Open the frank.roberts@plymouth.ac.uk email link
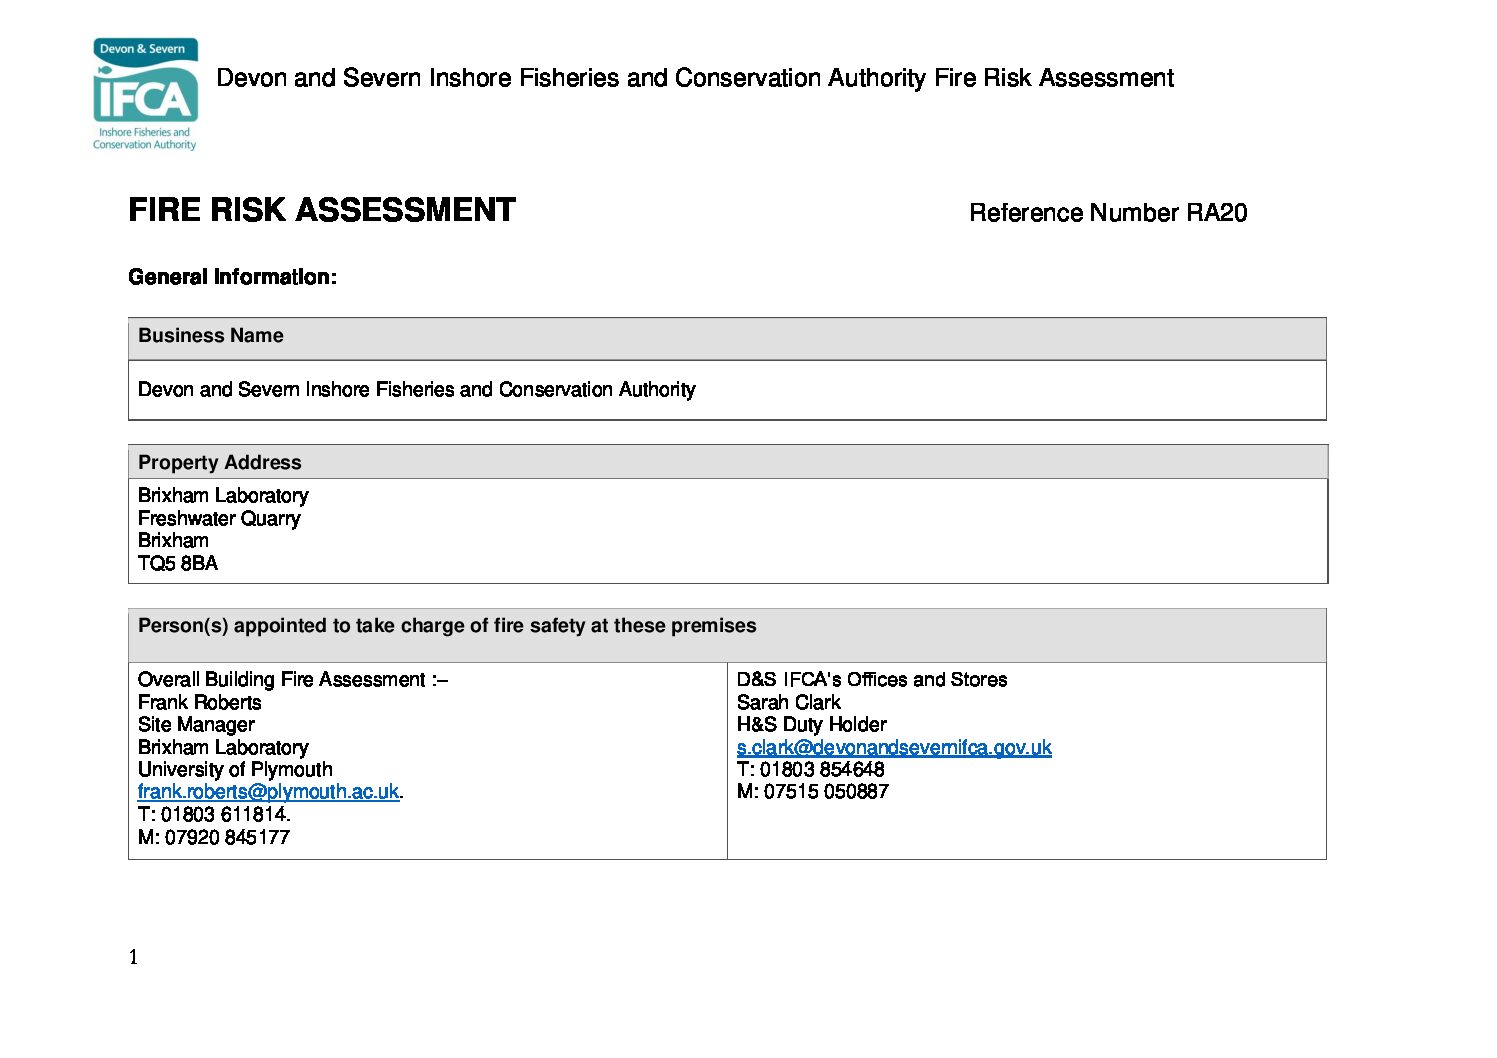Image resolution: width=1497 pixels, height=1058 pixels. point(268,792)
